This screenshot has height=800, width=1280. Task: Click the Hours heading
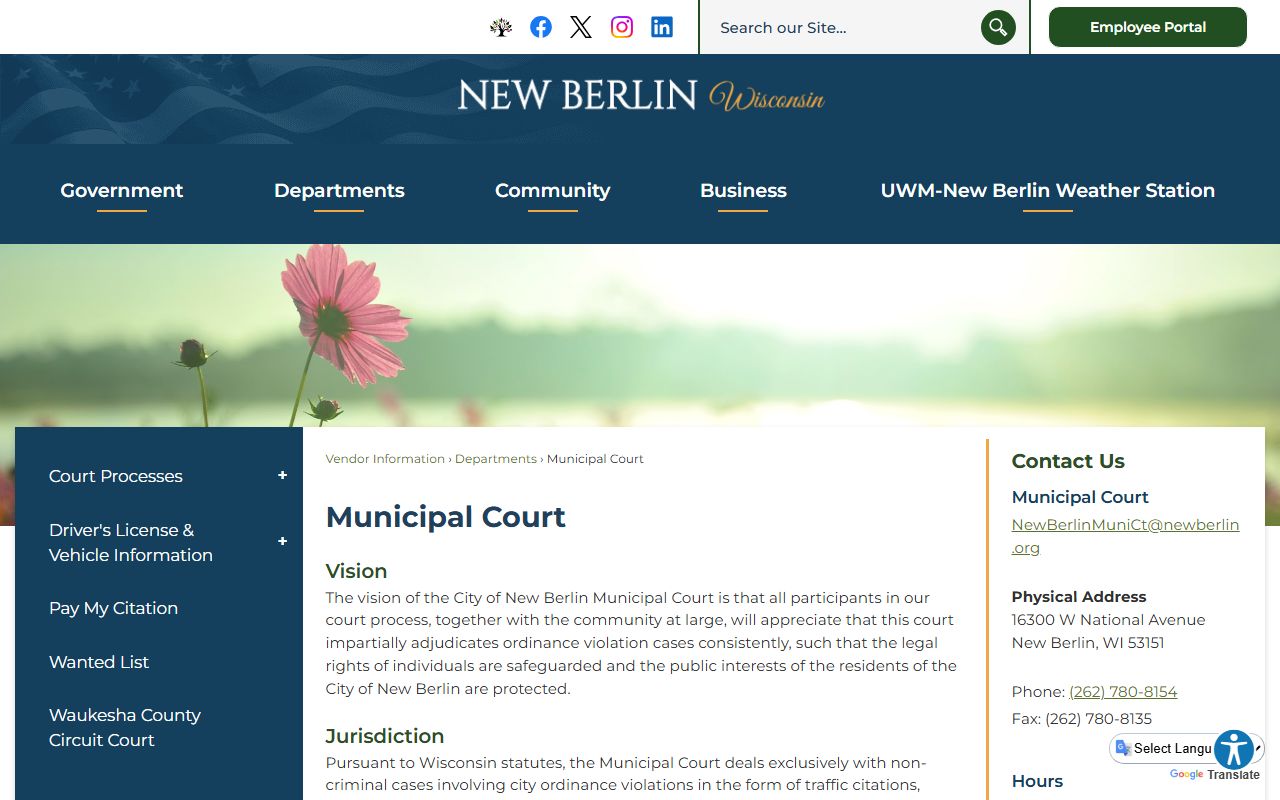(1037, 781)
